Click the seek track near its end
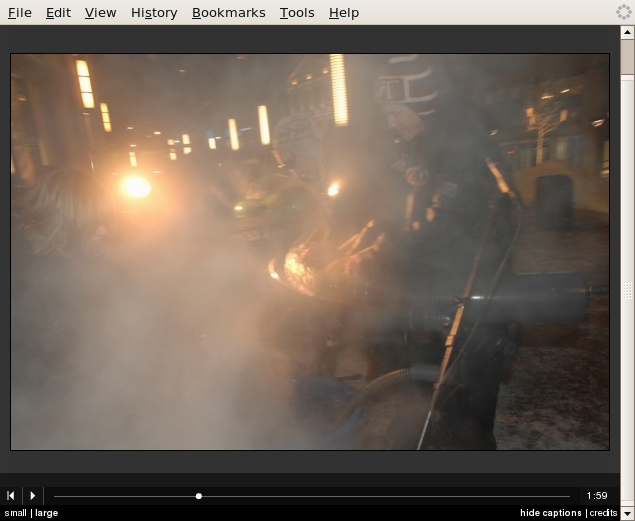Image resolution: width=635 pixels, height=521 pixels. pos(560,495)
